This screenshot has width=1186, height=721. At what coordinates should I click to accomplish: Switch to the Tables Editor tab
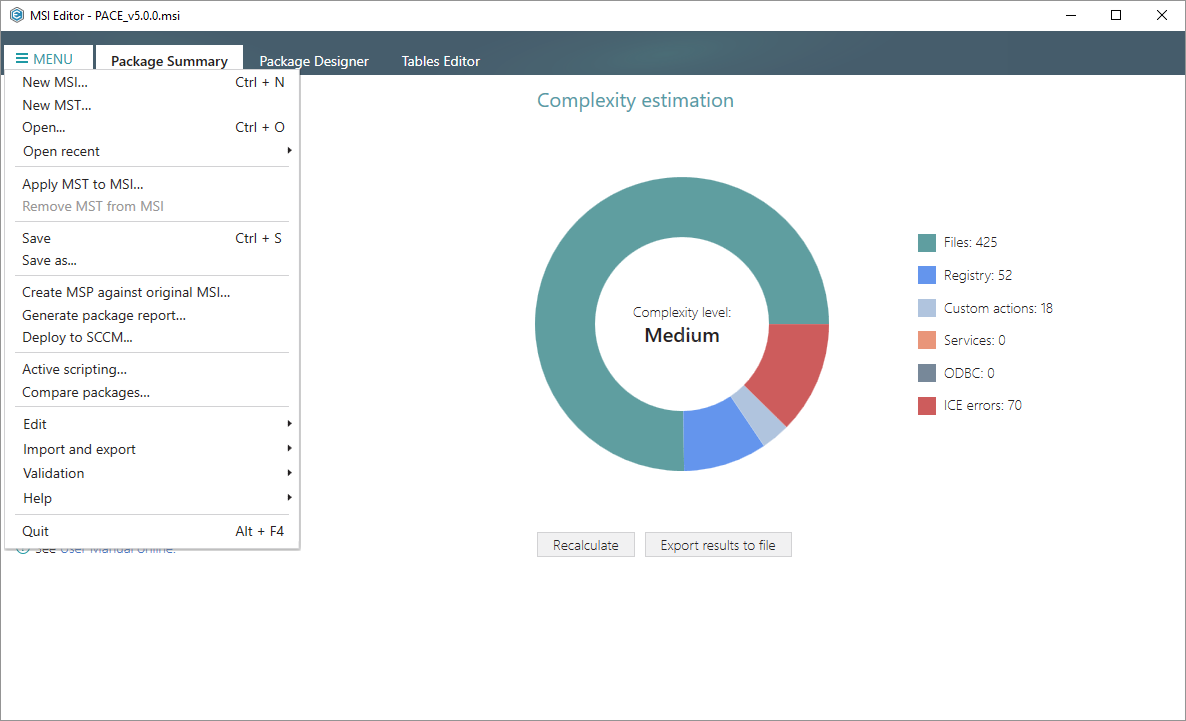coord(440,61)
